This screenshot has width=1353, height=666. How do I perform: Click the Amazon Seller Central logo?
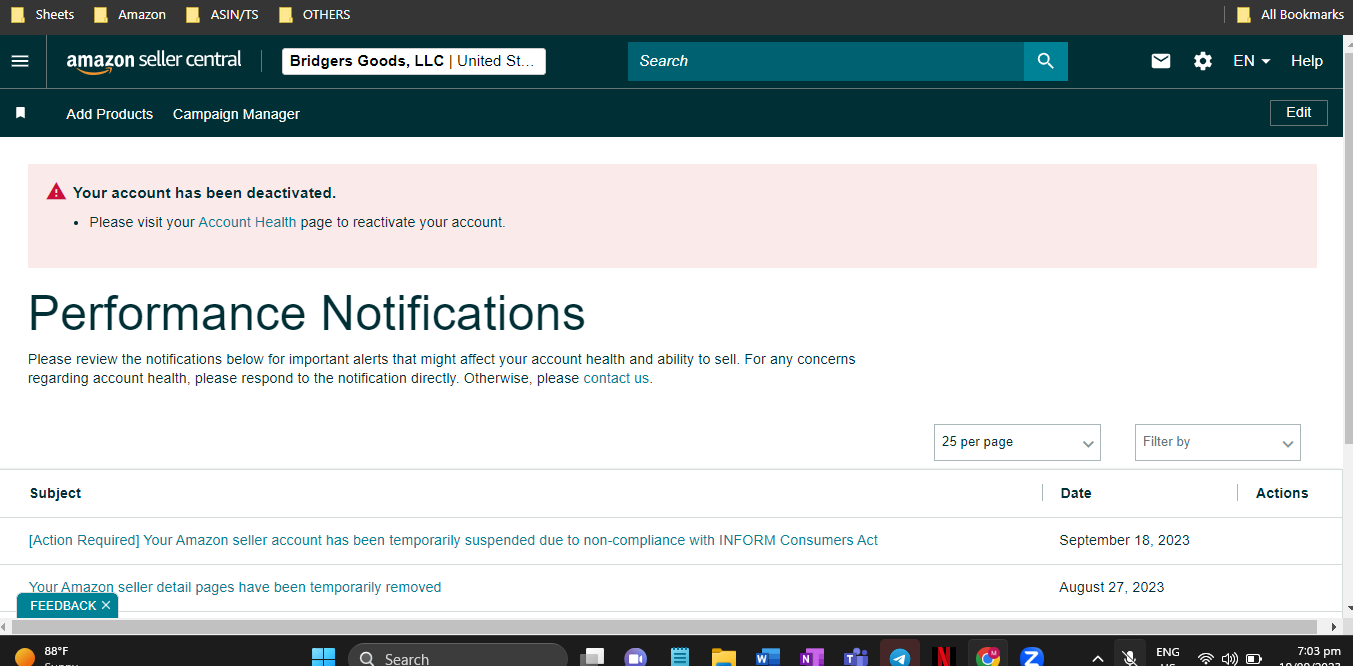click(x=154, y=61)
